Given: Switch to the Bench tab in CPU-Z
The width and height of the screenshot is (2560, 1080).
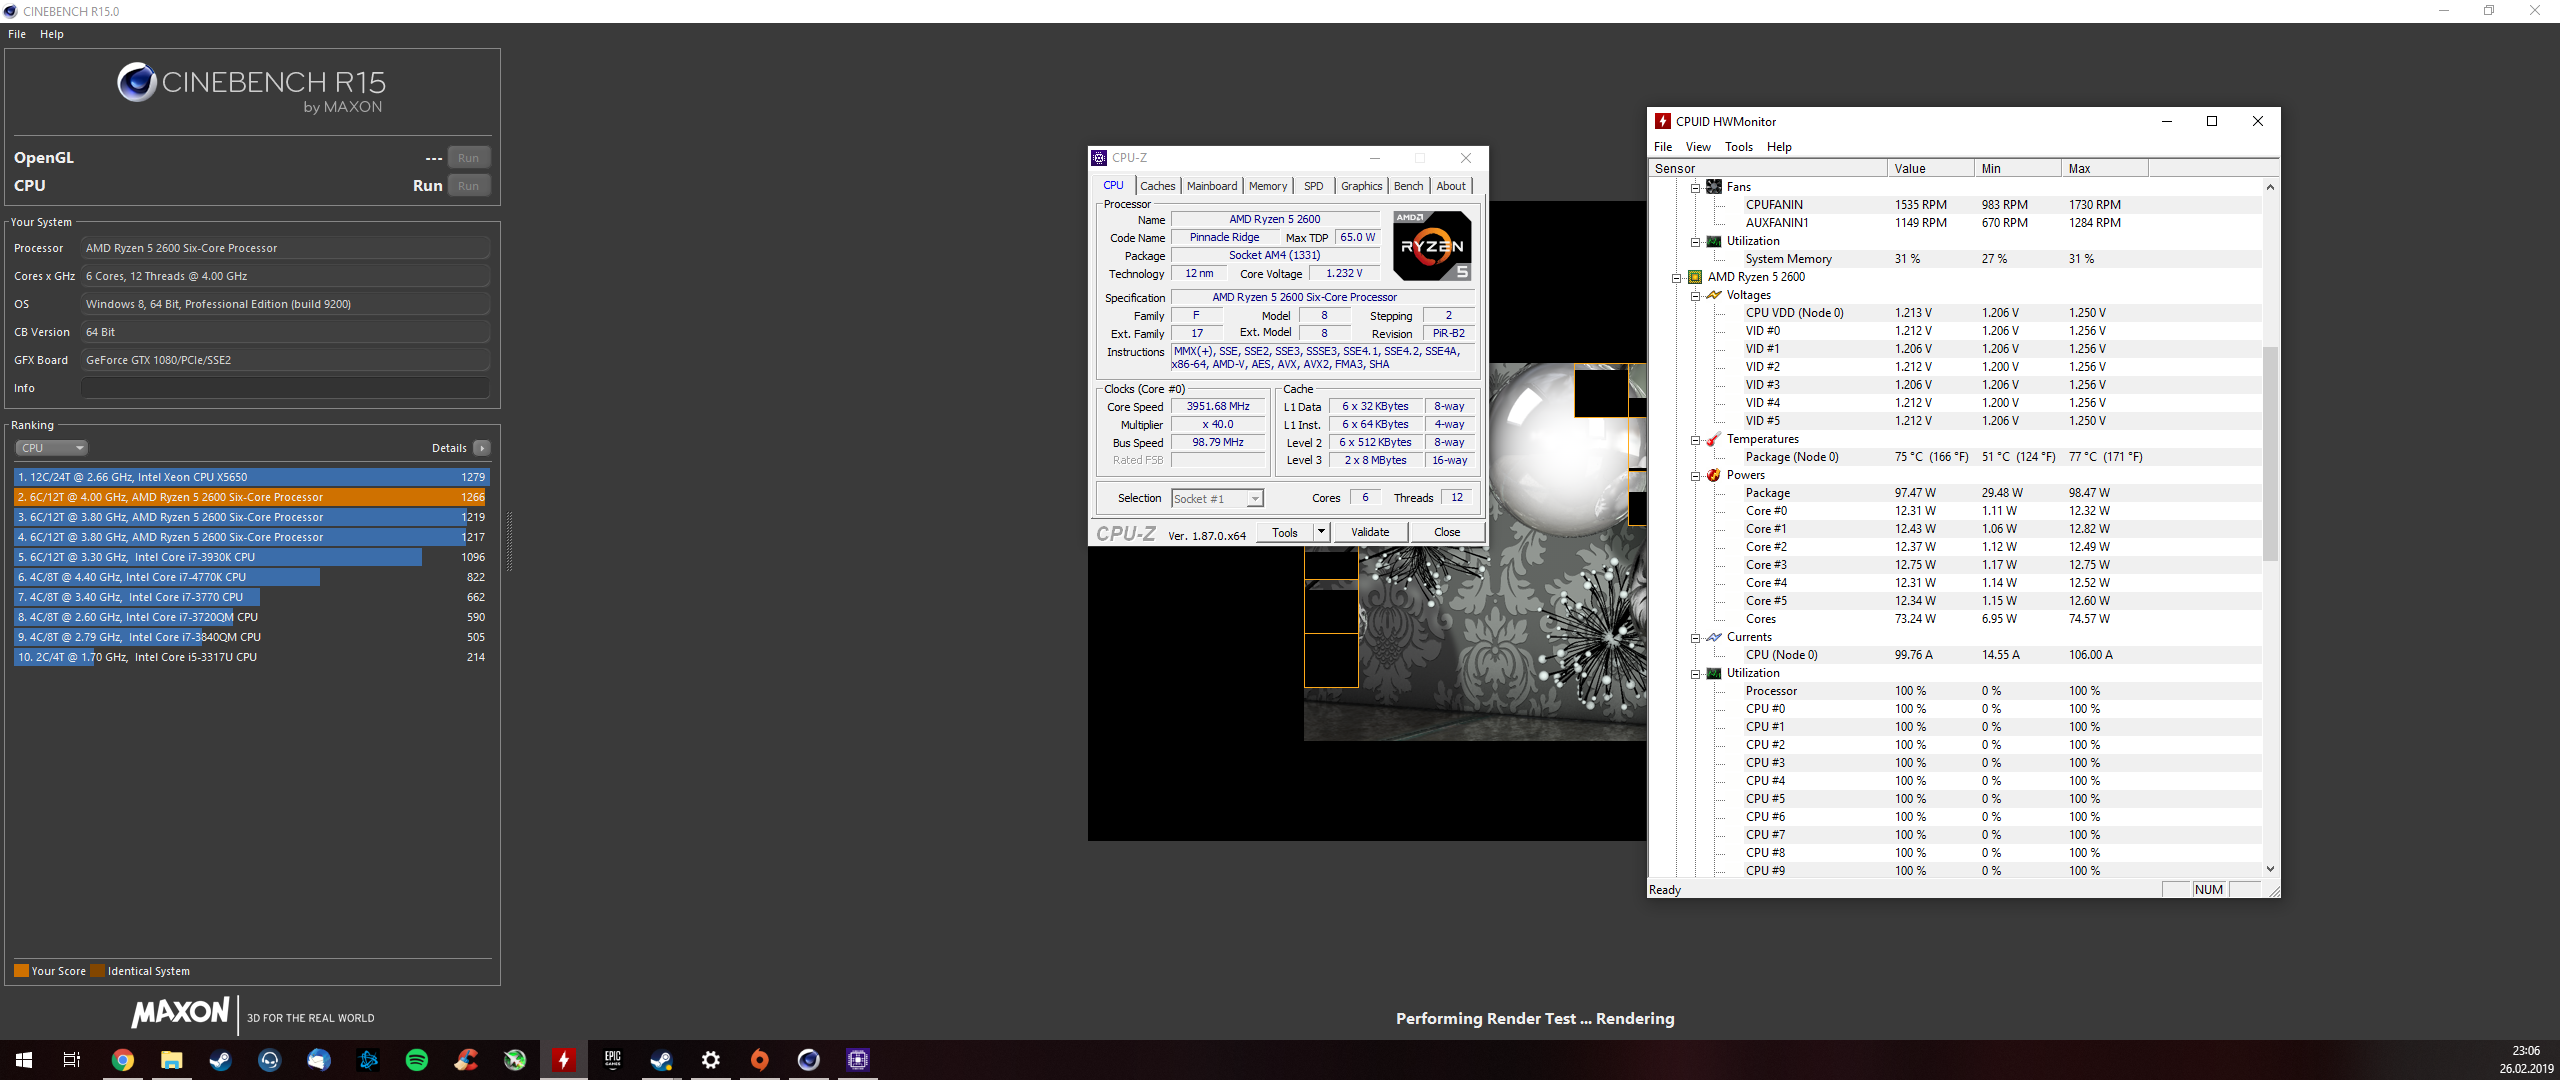Looking at the screenshot, I should (1408, 186).
